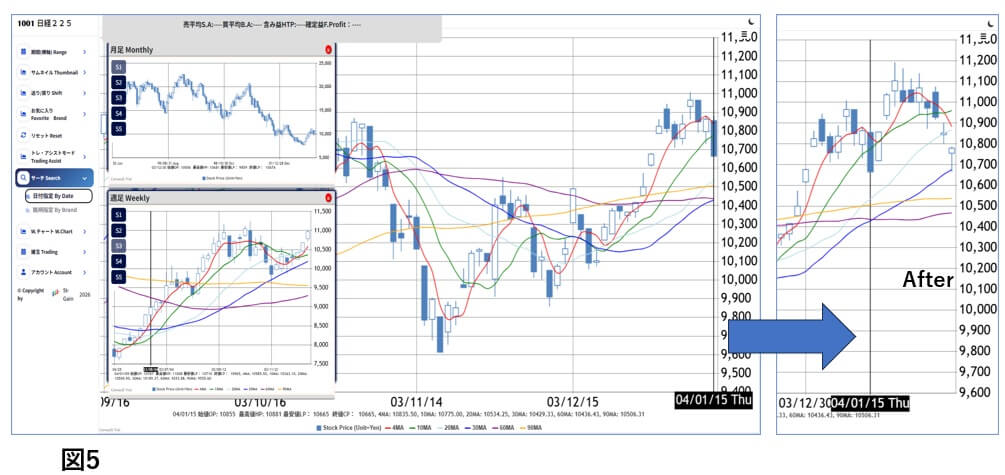Click the S.A./B.A. profit info bar
1005x475 pixels.
click(x=272, y=26)
